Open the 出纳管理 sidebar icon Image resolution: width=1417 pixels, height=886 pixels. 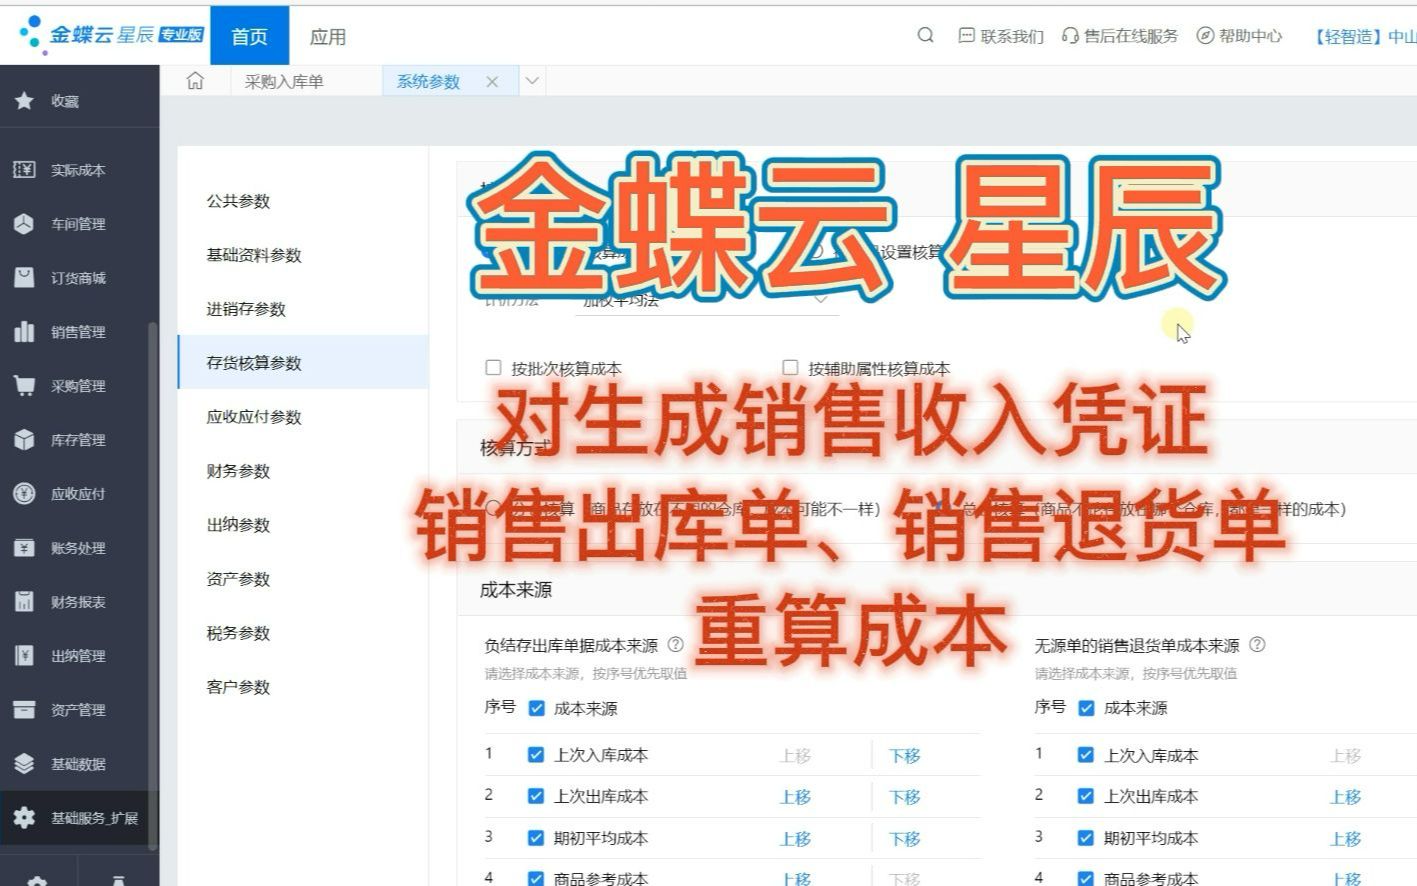(24, 656)
